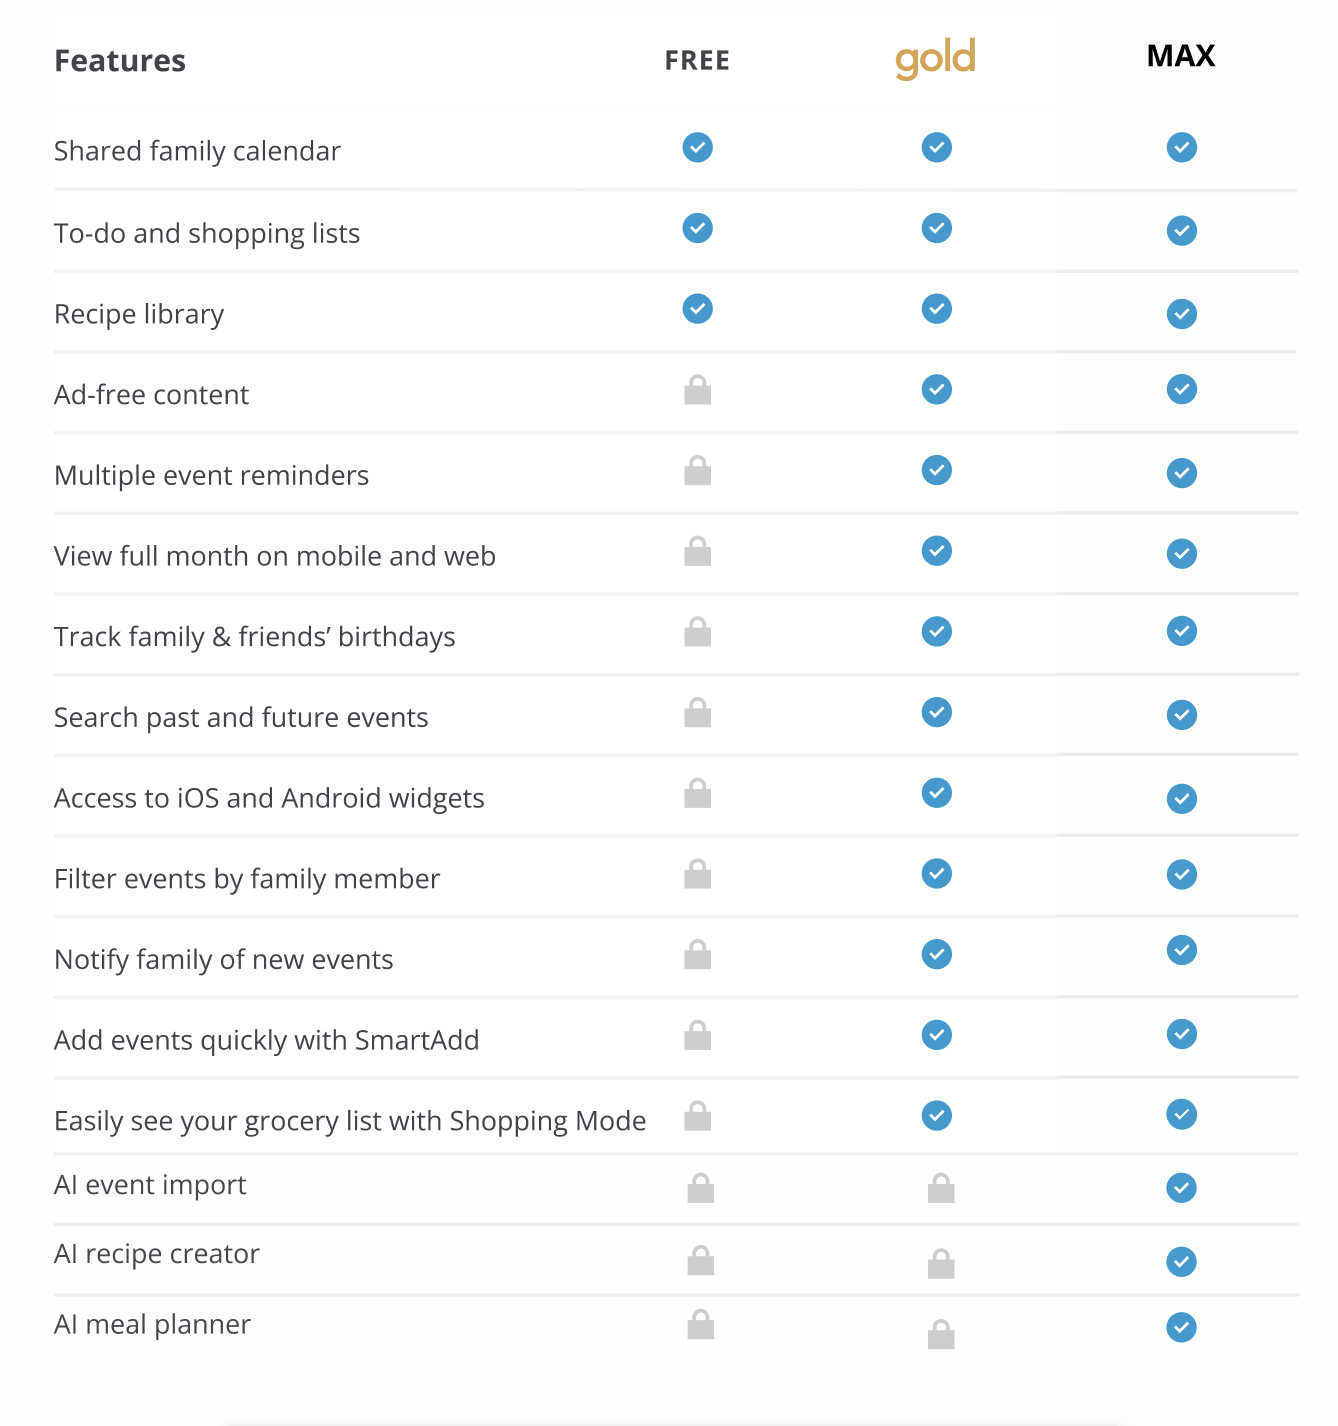This screenshot has height=1426, width=1338.
Task: Click MAX checkmark for AI recipe creator
Action: pyautogui.click(x=1181, y=1261)
